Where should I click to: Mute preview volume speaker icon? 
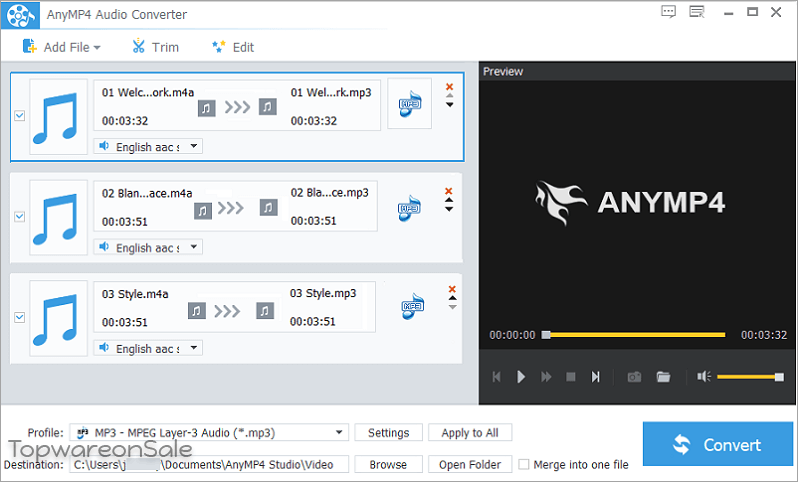pyautogui.click(x=704, y=377)
